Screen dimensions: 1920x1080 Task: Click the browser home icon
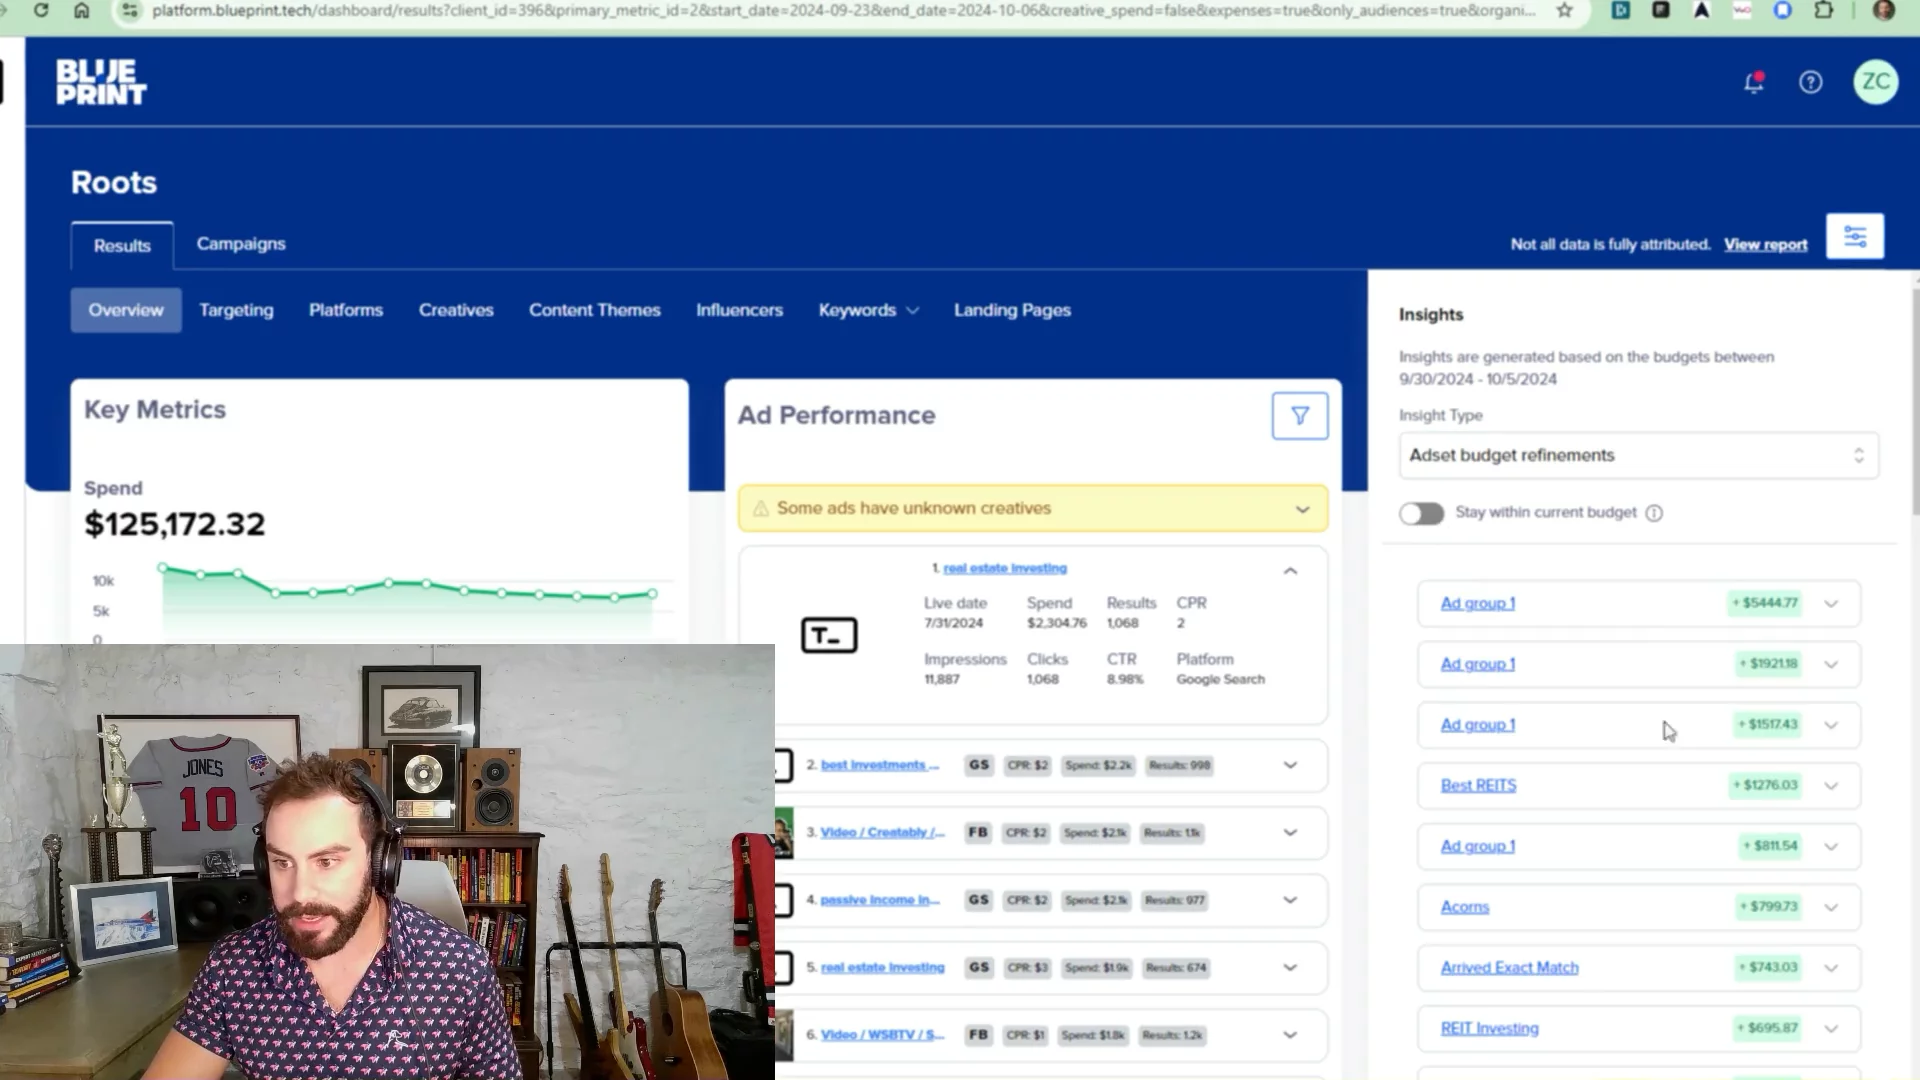click(x=82, y=10)
